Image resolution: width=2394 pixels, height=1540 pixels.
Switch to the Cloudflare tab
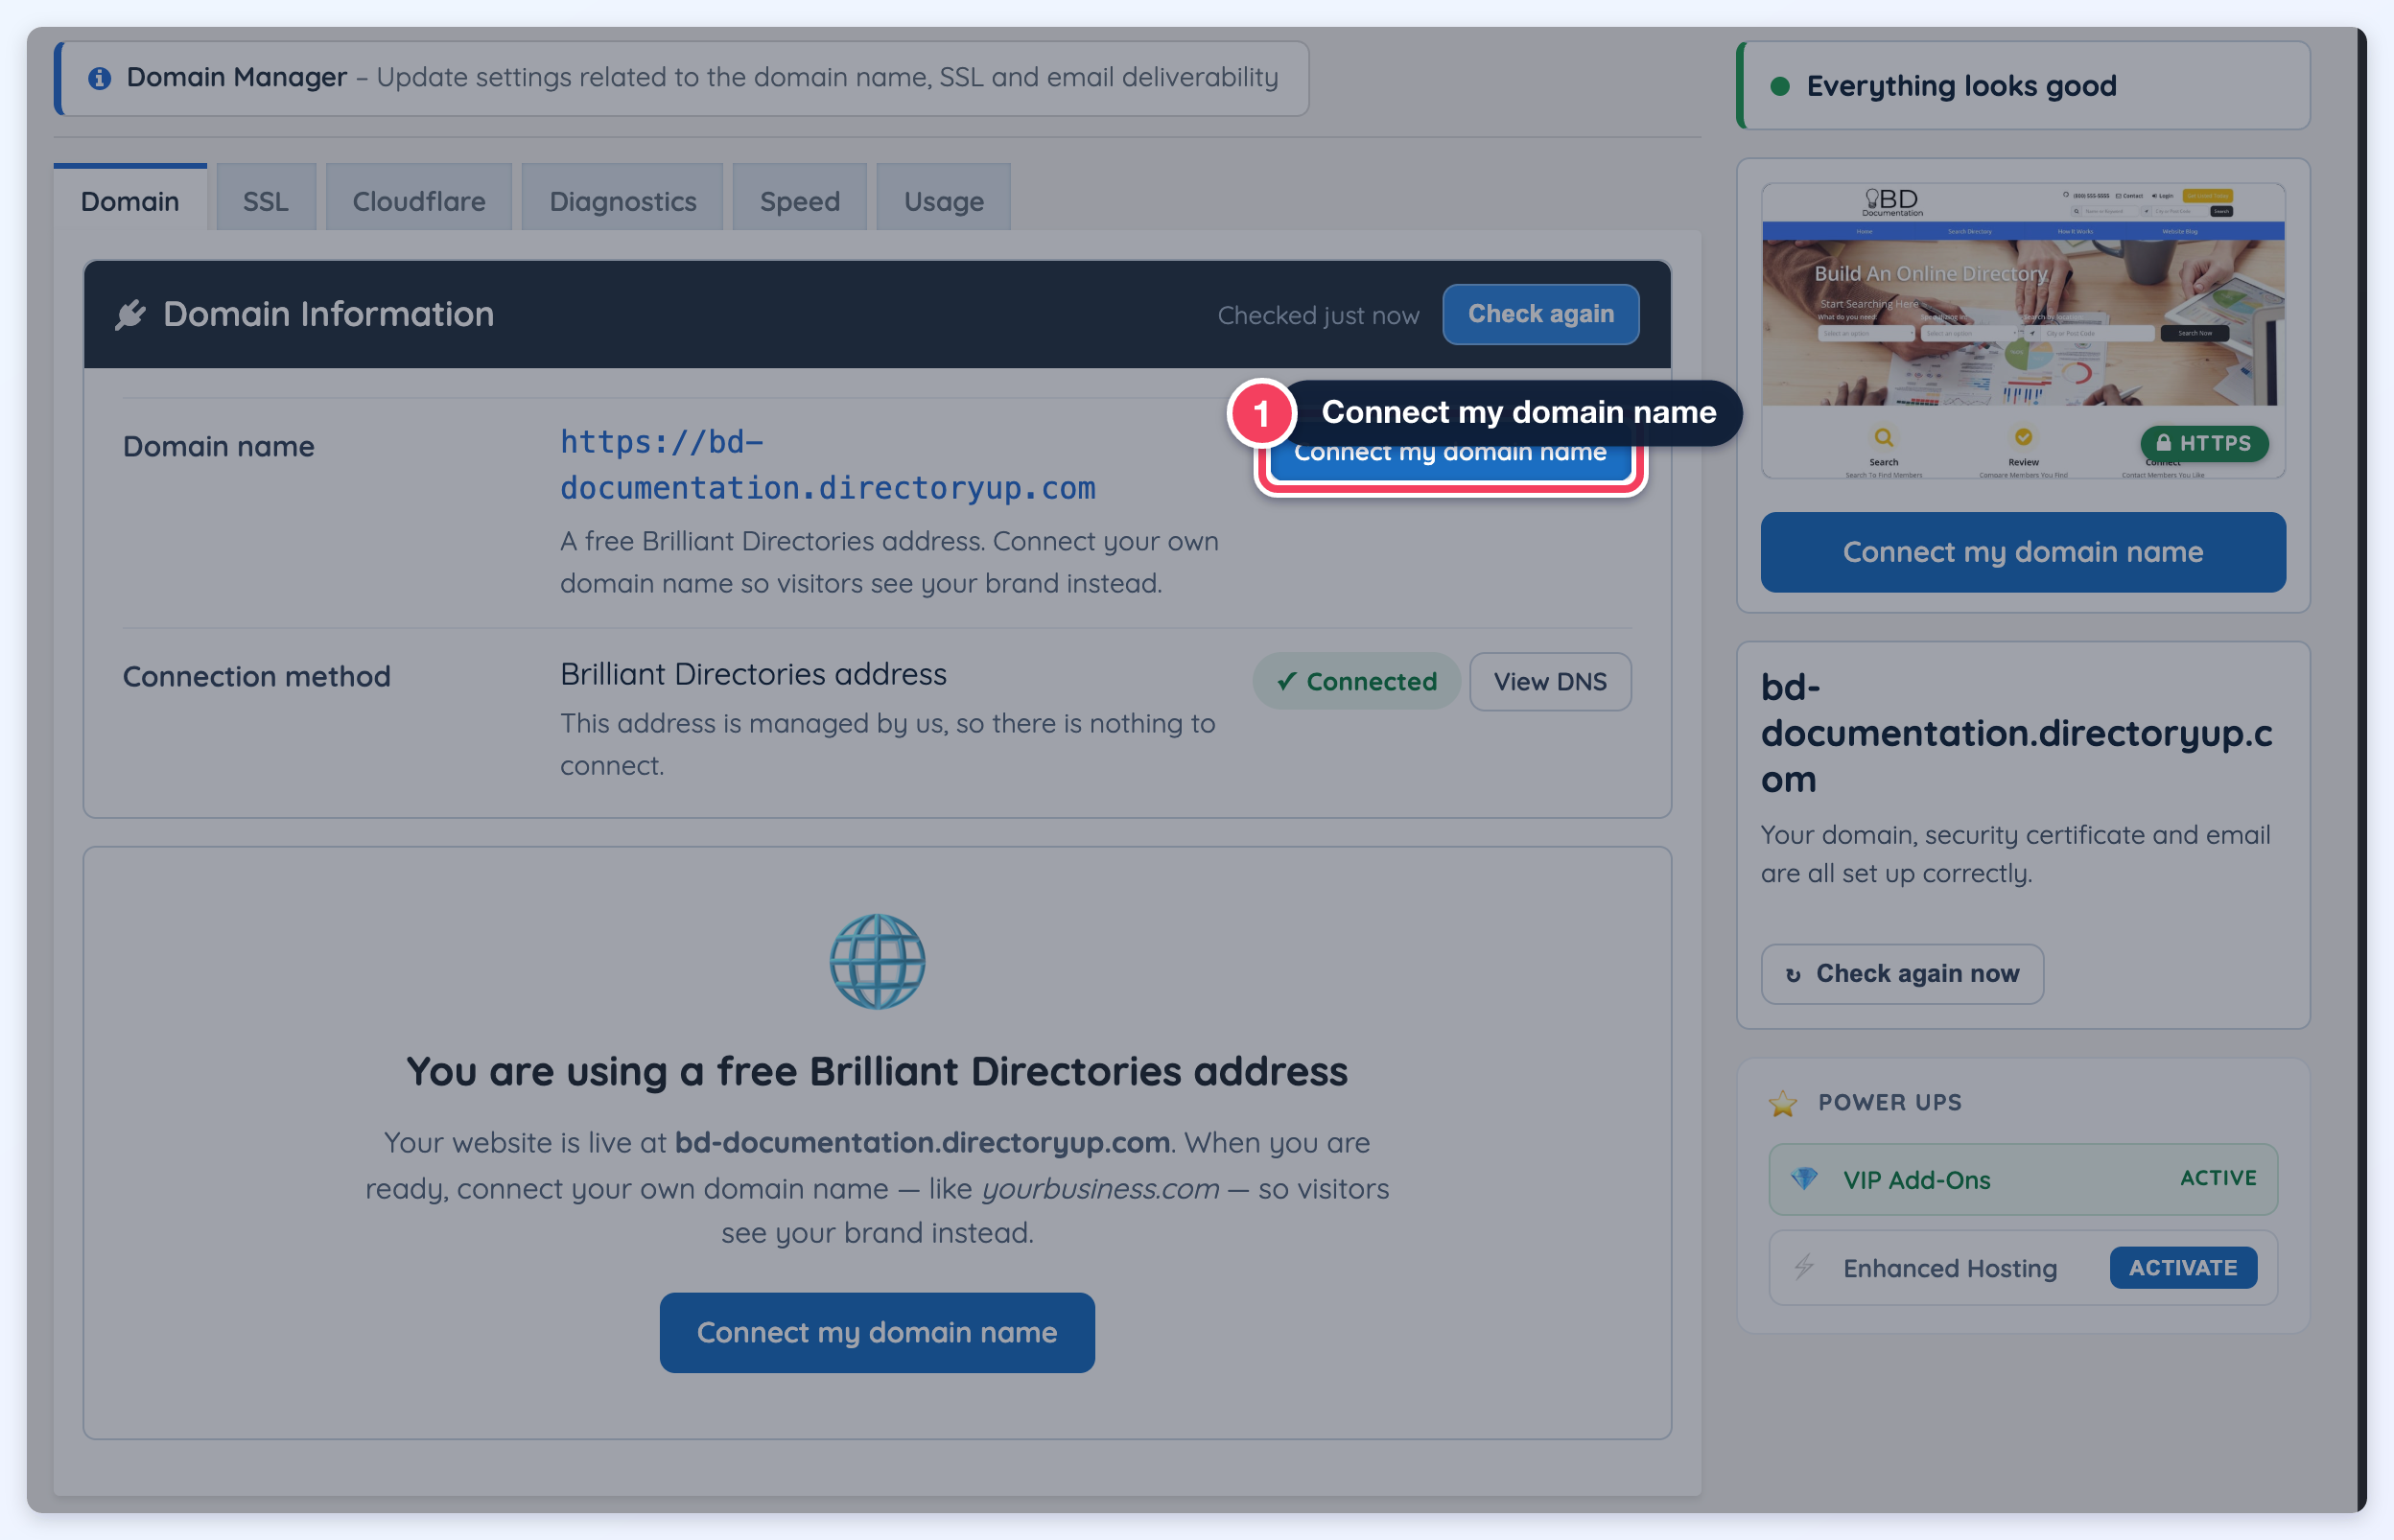418,199
